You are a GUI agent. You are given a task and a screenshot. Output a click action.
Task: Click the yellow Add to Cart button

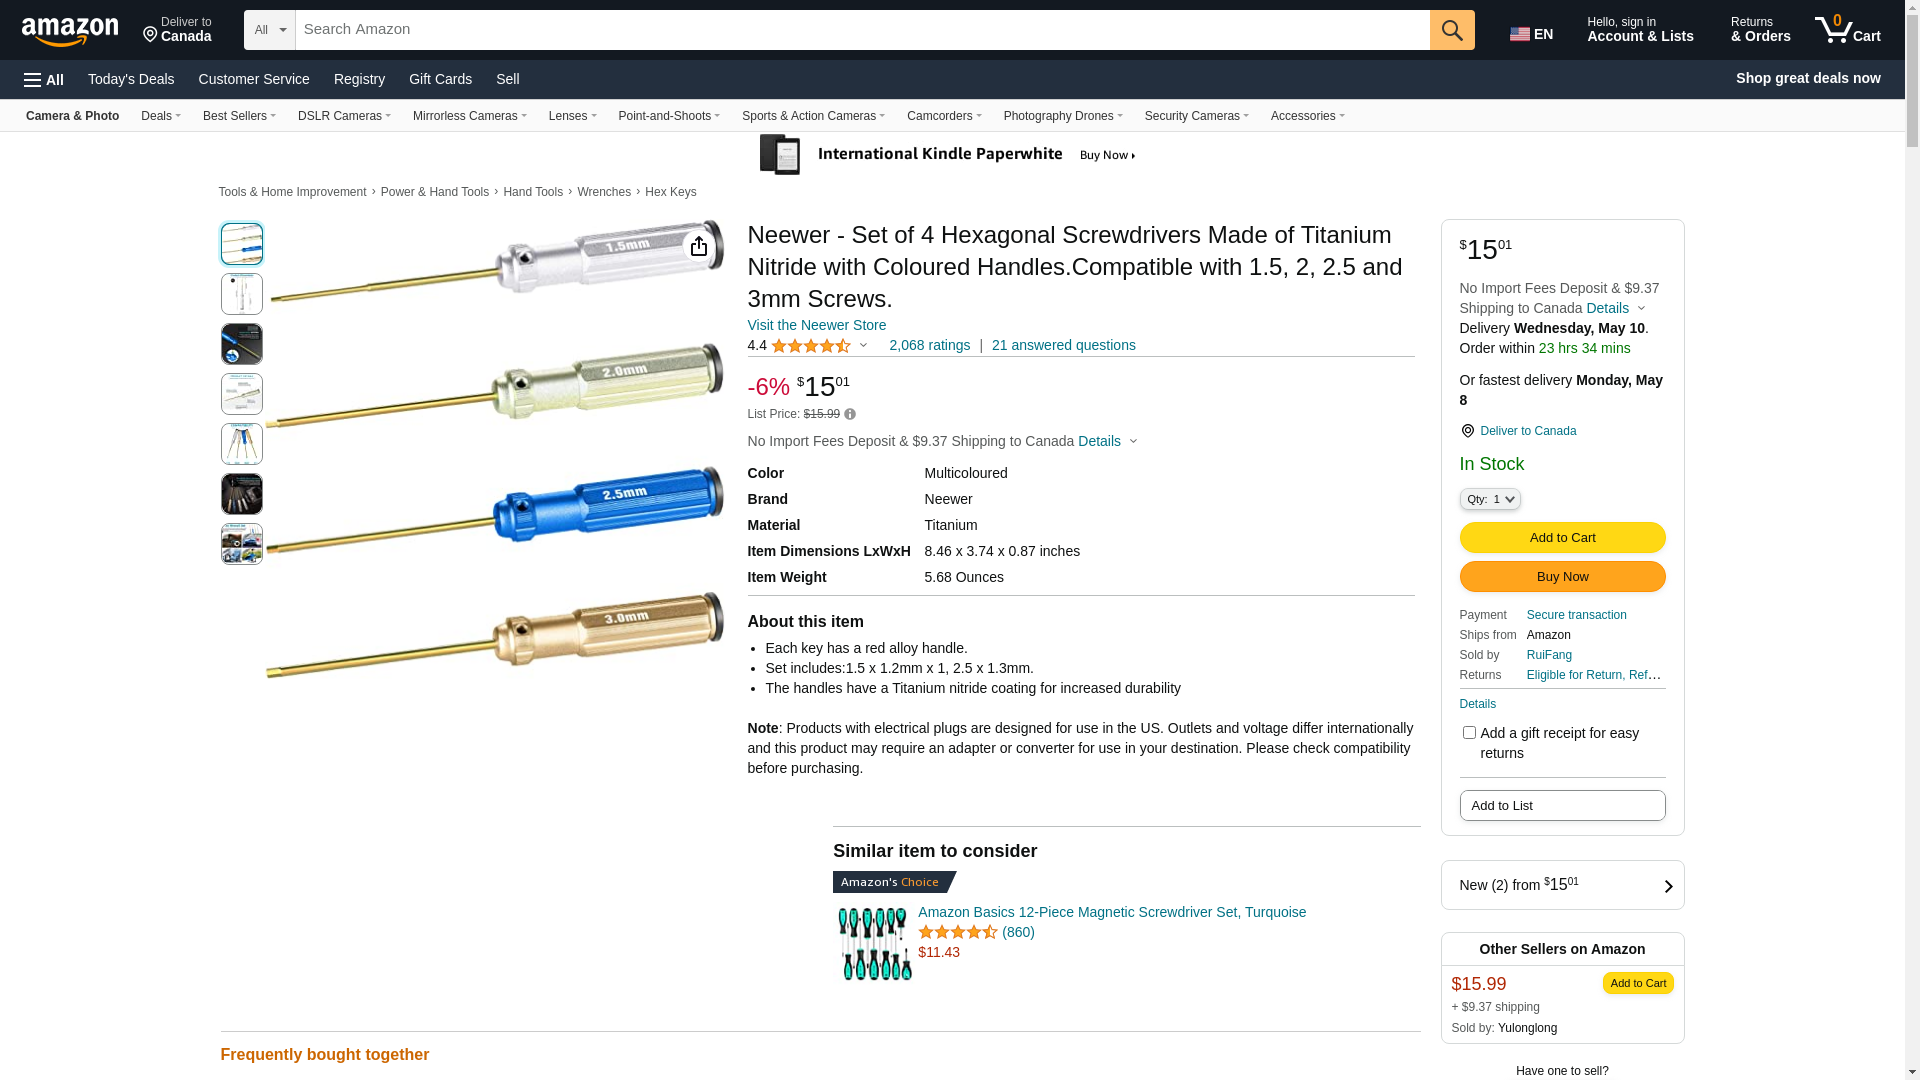coord(1562,538)
